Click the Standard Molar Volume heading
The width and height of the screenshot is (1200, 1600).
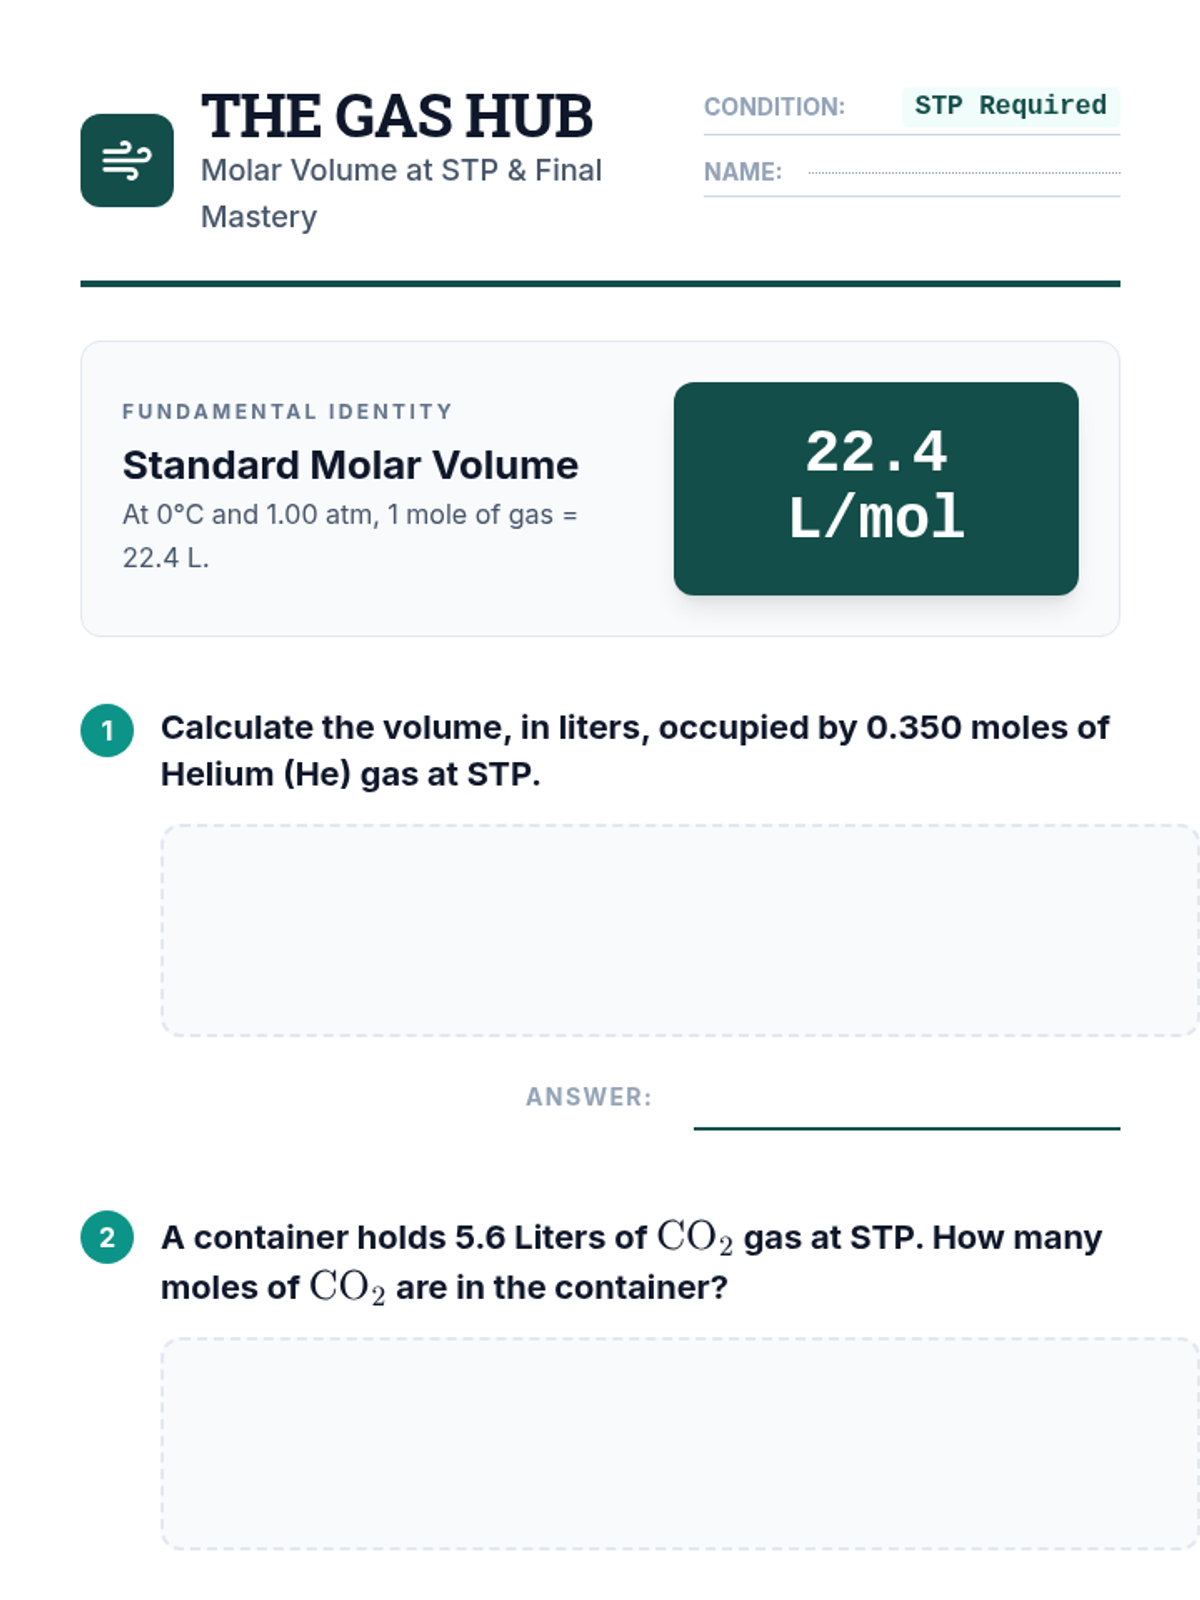pos(350,465)
